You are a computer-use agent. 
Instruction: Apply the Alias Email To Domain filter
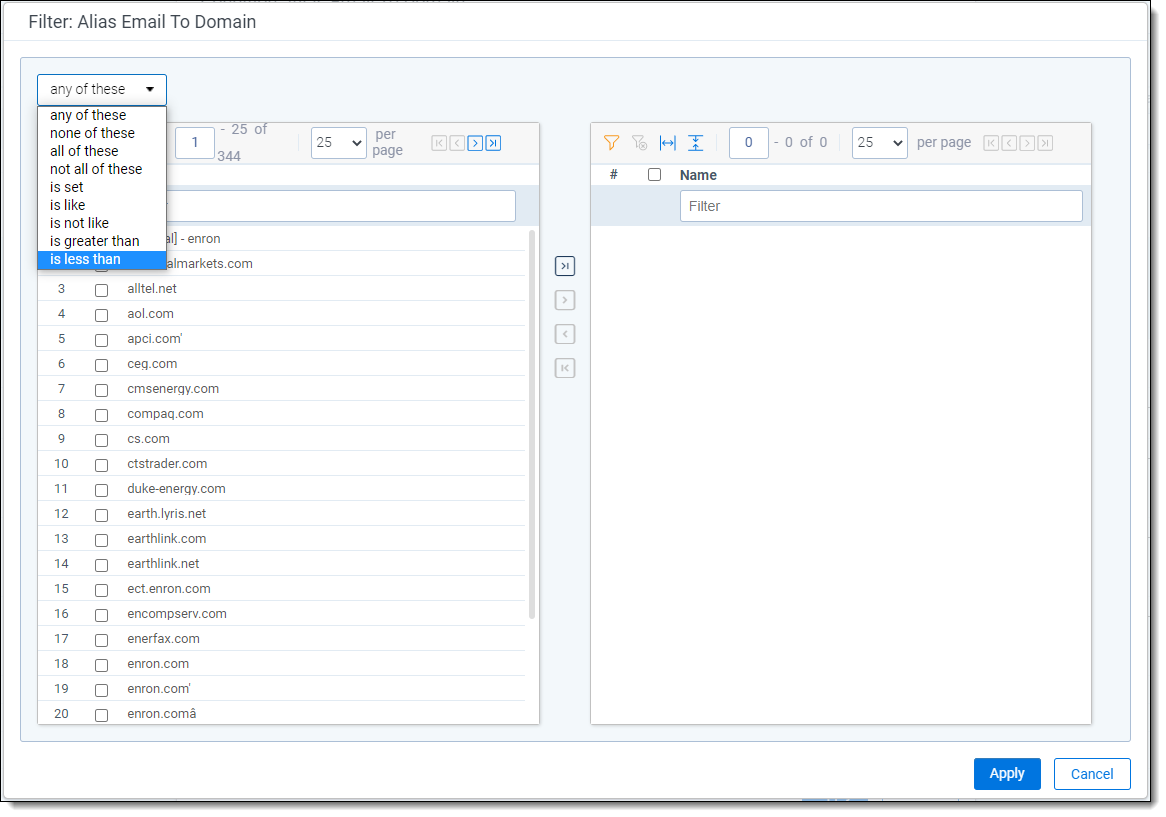[x=1007, y=773]
